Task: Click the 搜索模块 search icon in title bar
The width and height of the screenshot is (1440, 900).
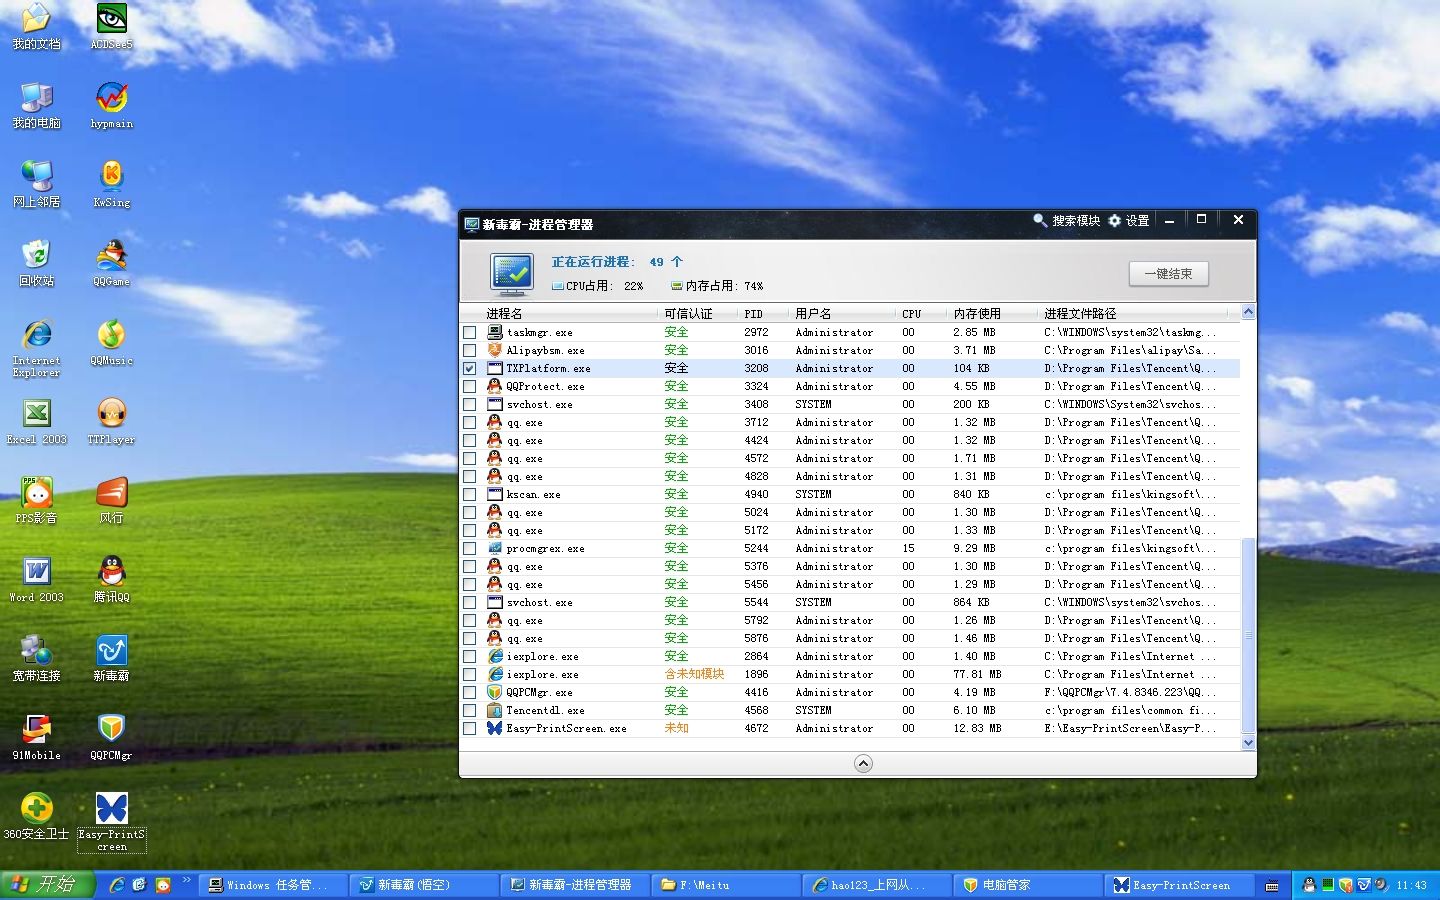Action: (1067, 220)
